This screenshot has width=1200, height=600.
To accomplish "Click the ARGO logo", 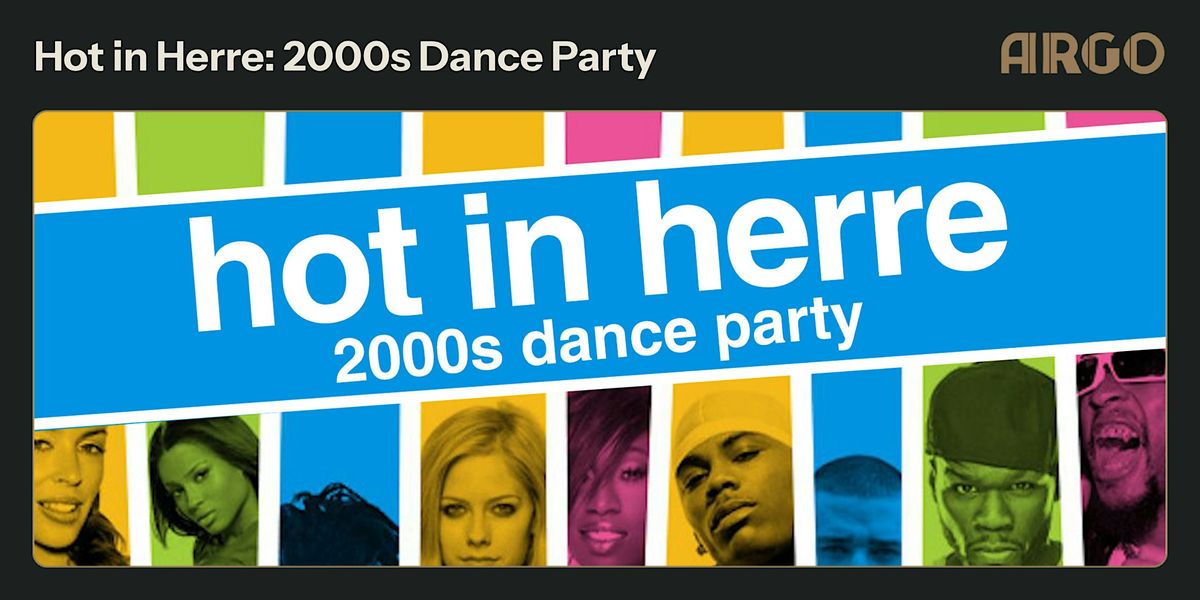I will click(x=1083, y=53).
